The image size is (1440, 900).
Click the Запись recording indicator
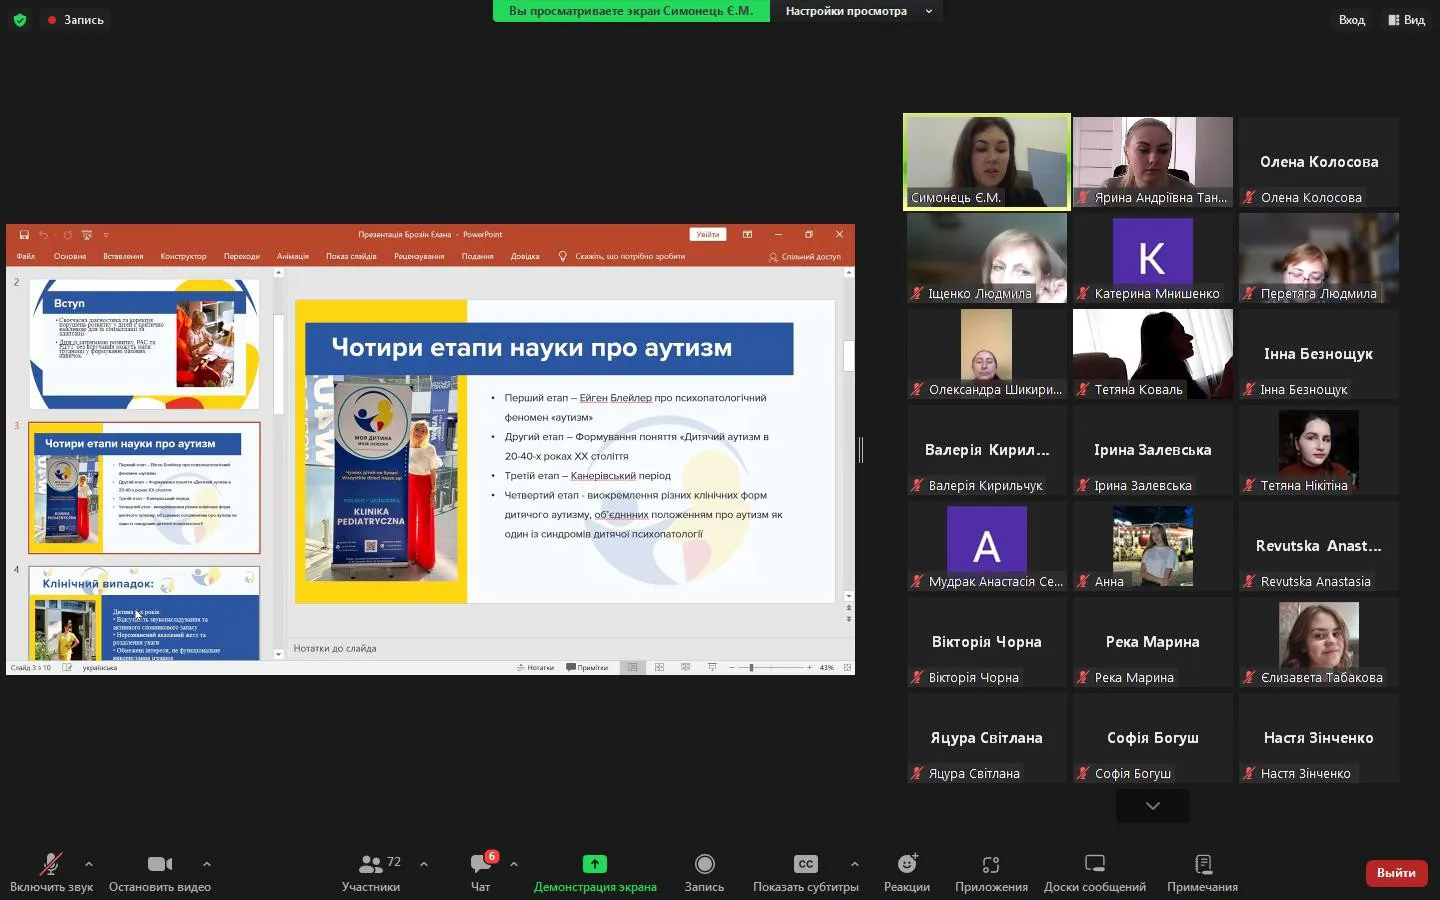tap(75, 20)
